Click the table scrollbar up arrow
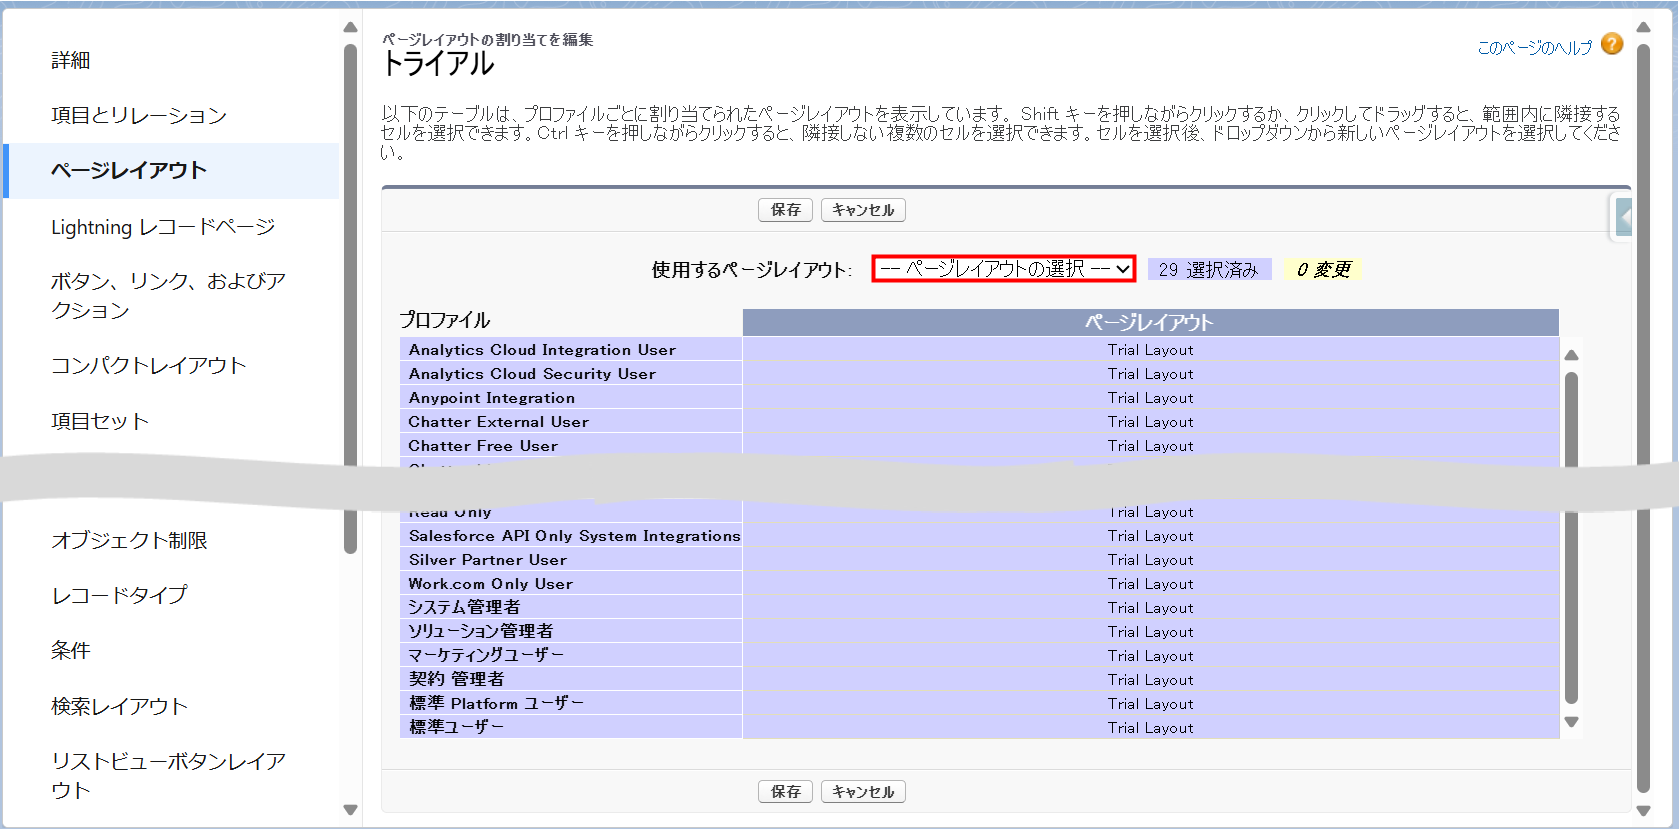Screen dimensions: 1679x829 (x=1571, y=355)
